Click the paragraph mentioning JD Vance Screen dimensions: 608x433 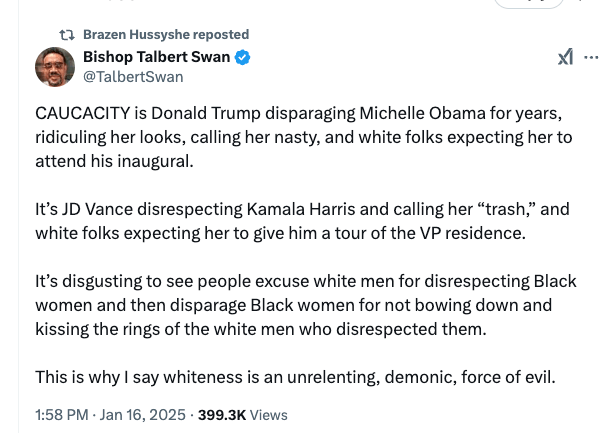tap(300, 221)
